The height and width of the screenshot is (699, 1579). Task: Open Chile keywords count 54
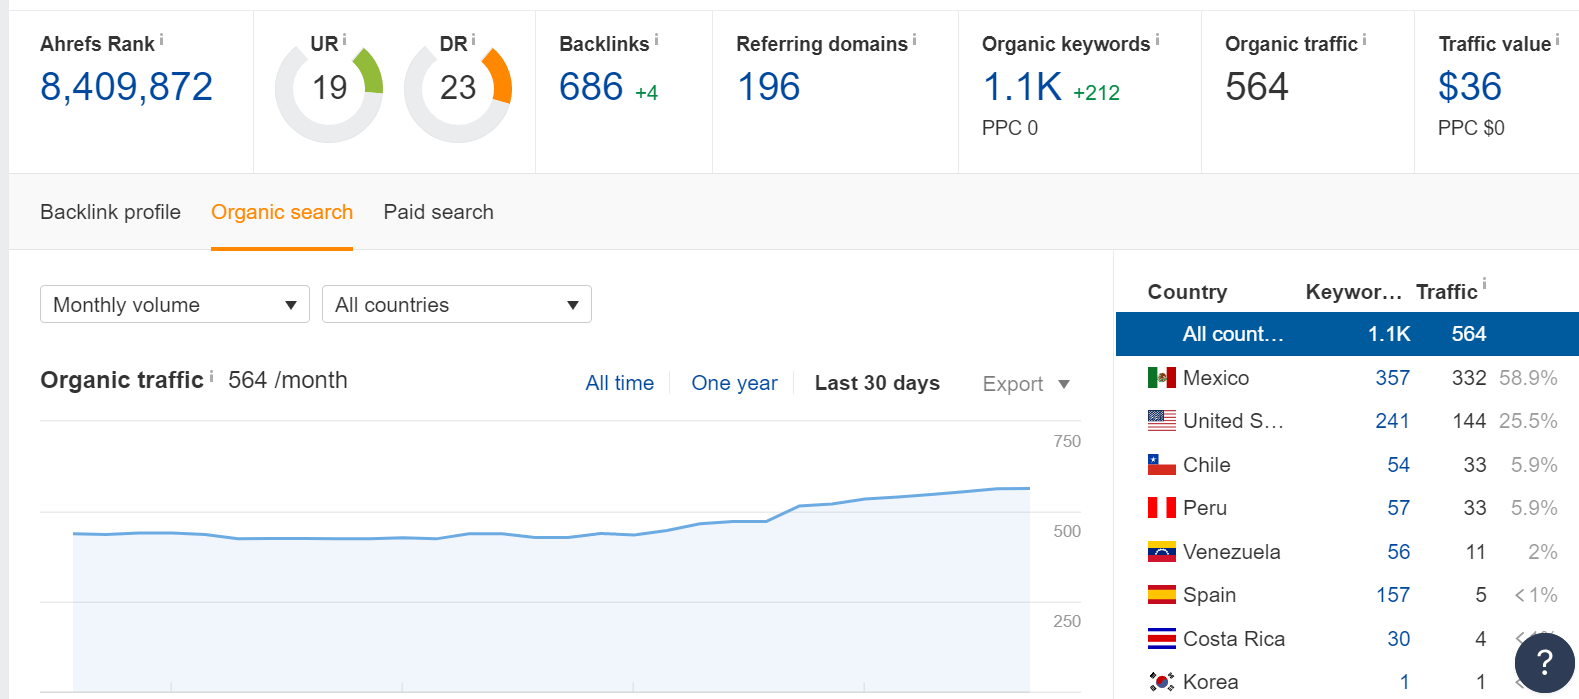point(1398,465)
